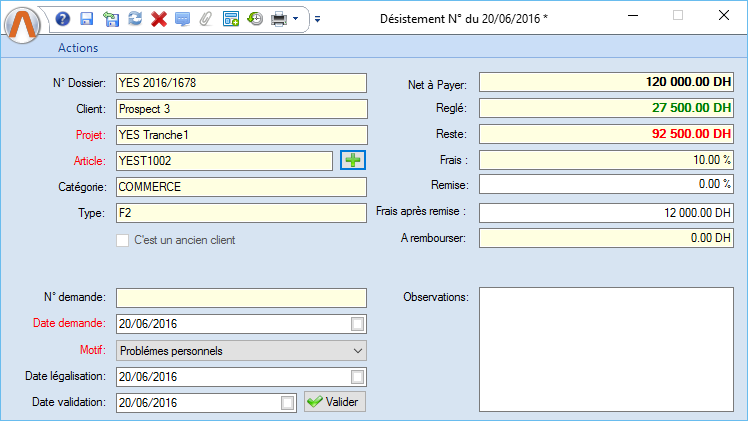748x421 pixels.
Task: Open the print options dropdown arrow
Action: point(296,18)
